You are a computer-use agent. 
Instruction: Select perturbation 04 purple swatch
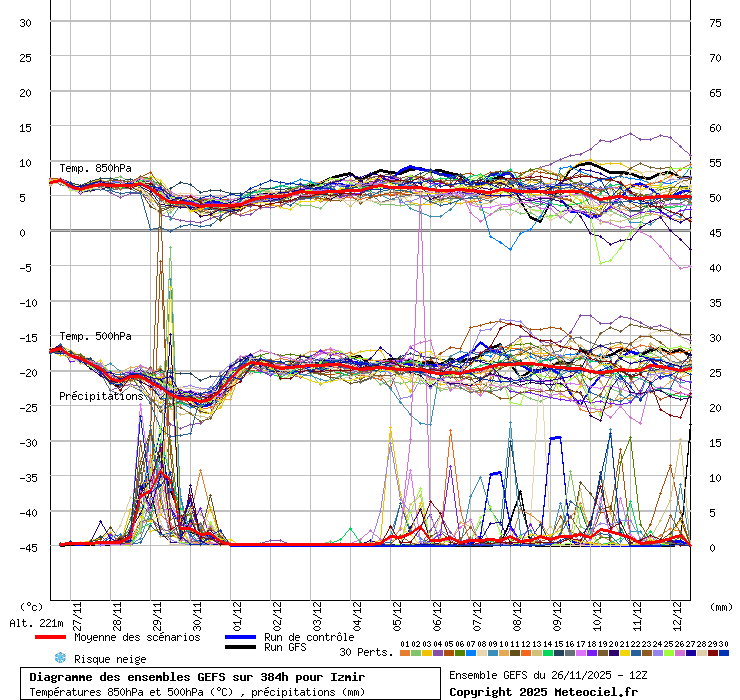(438, 653)
